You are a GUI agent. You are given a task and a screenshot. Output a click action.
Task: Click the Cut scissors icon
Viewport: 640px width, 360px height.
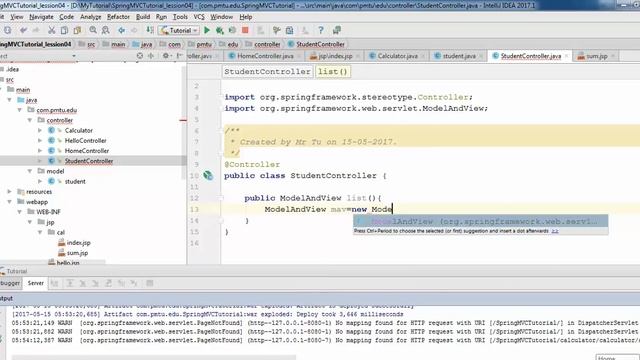tap(51, 30)
